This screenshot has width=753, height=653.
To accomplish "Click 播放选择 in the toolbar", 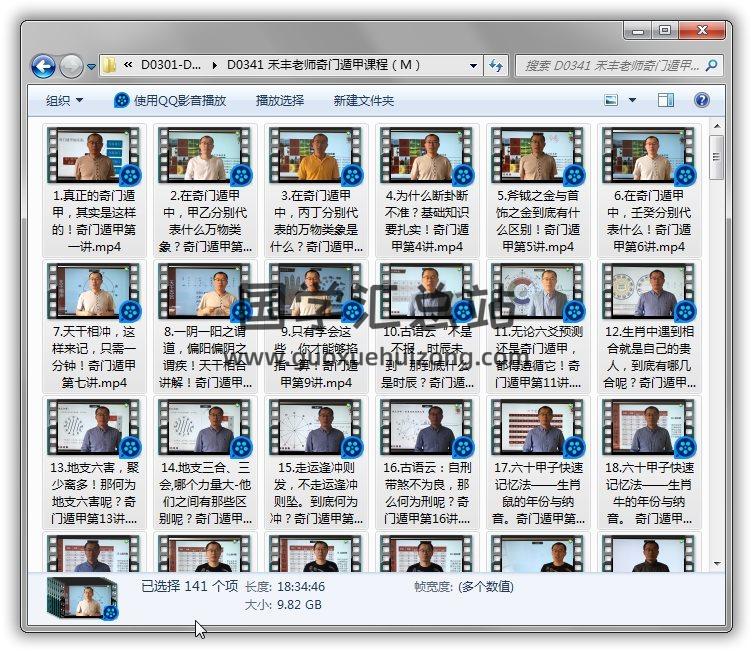I will tap(280, 101).
